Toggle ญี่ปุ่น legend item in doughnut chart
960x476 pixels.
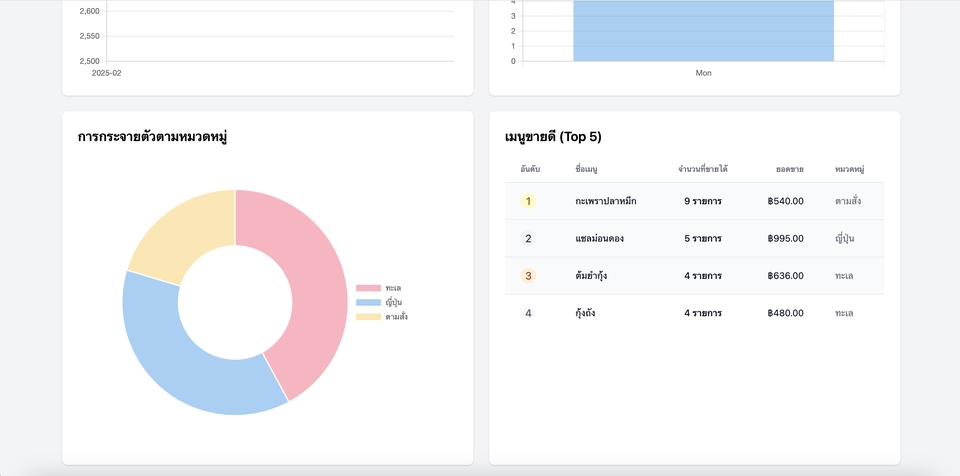[x=379, y=303]
